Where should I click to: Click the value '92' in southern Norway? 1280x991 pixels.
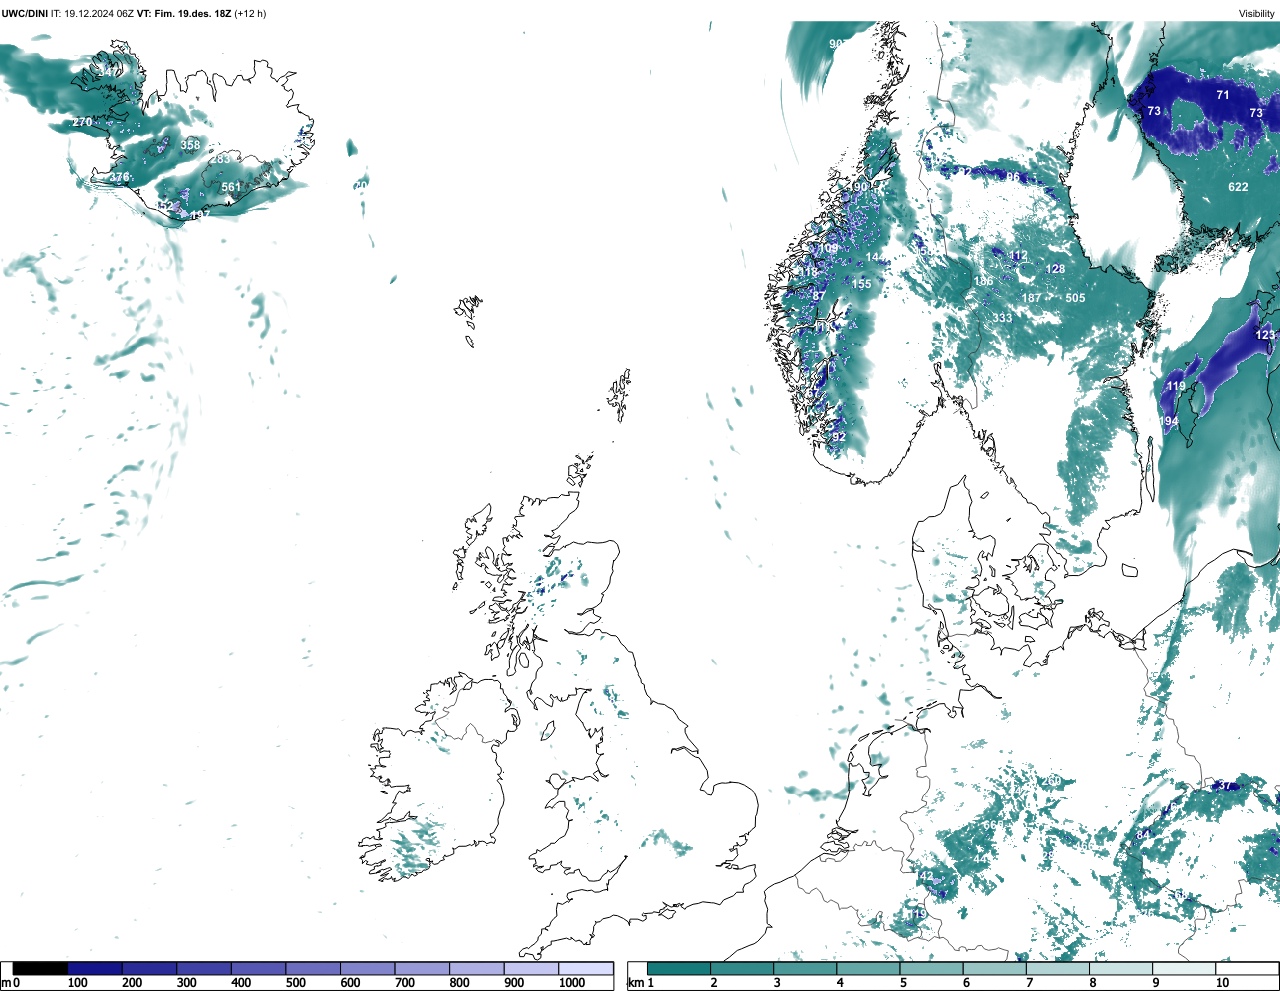839,437
